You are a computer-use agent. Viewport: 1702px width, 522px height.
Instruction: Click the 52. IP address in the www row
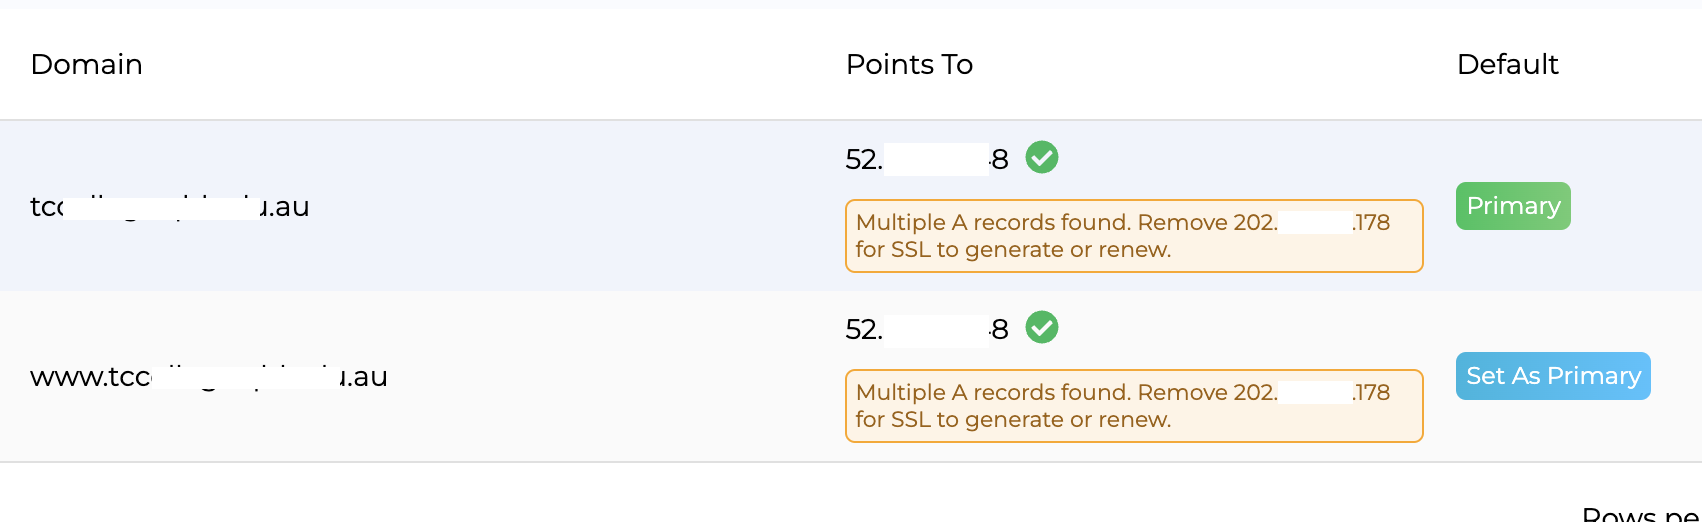click(926, 329)
